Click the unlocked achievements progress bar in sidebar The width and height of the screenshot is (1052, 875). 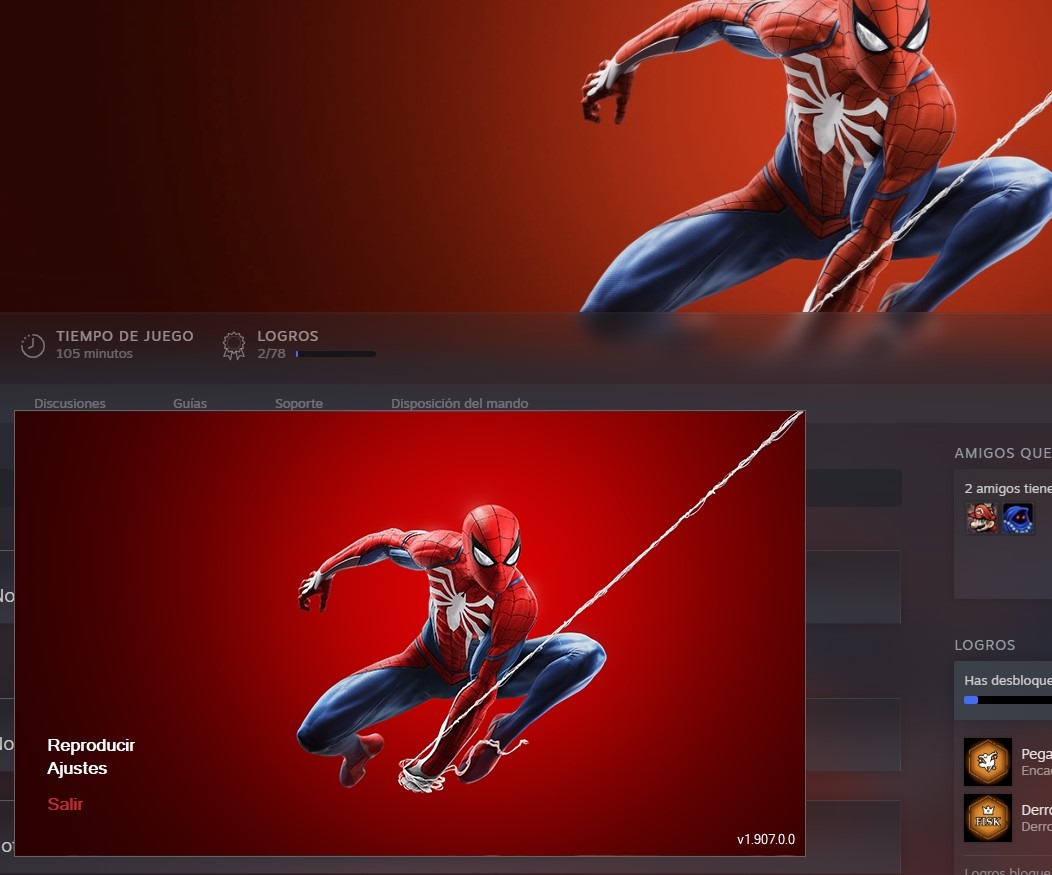coord(1008,700)
